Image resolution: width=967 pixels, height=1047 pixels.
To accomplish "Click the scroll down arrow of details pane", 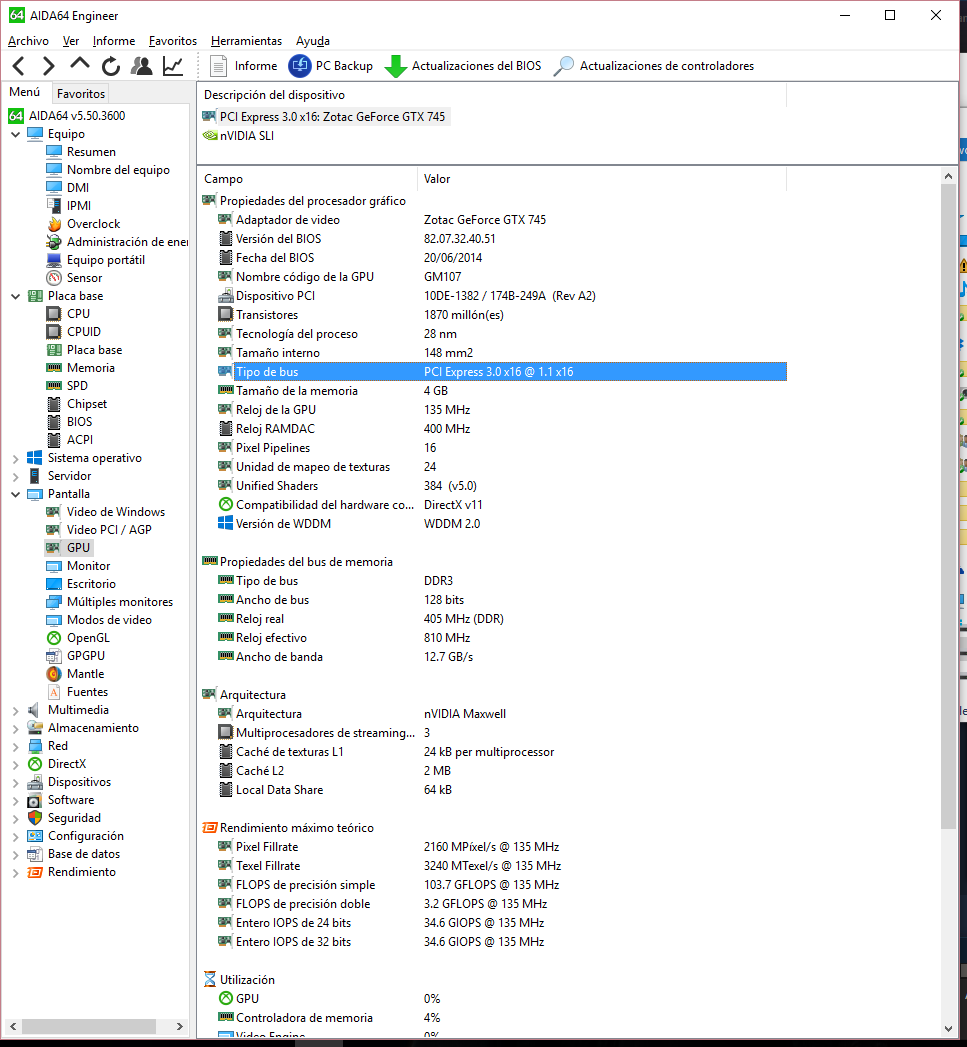I will [x=948, y=1029].
